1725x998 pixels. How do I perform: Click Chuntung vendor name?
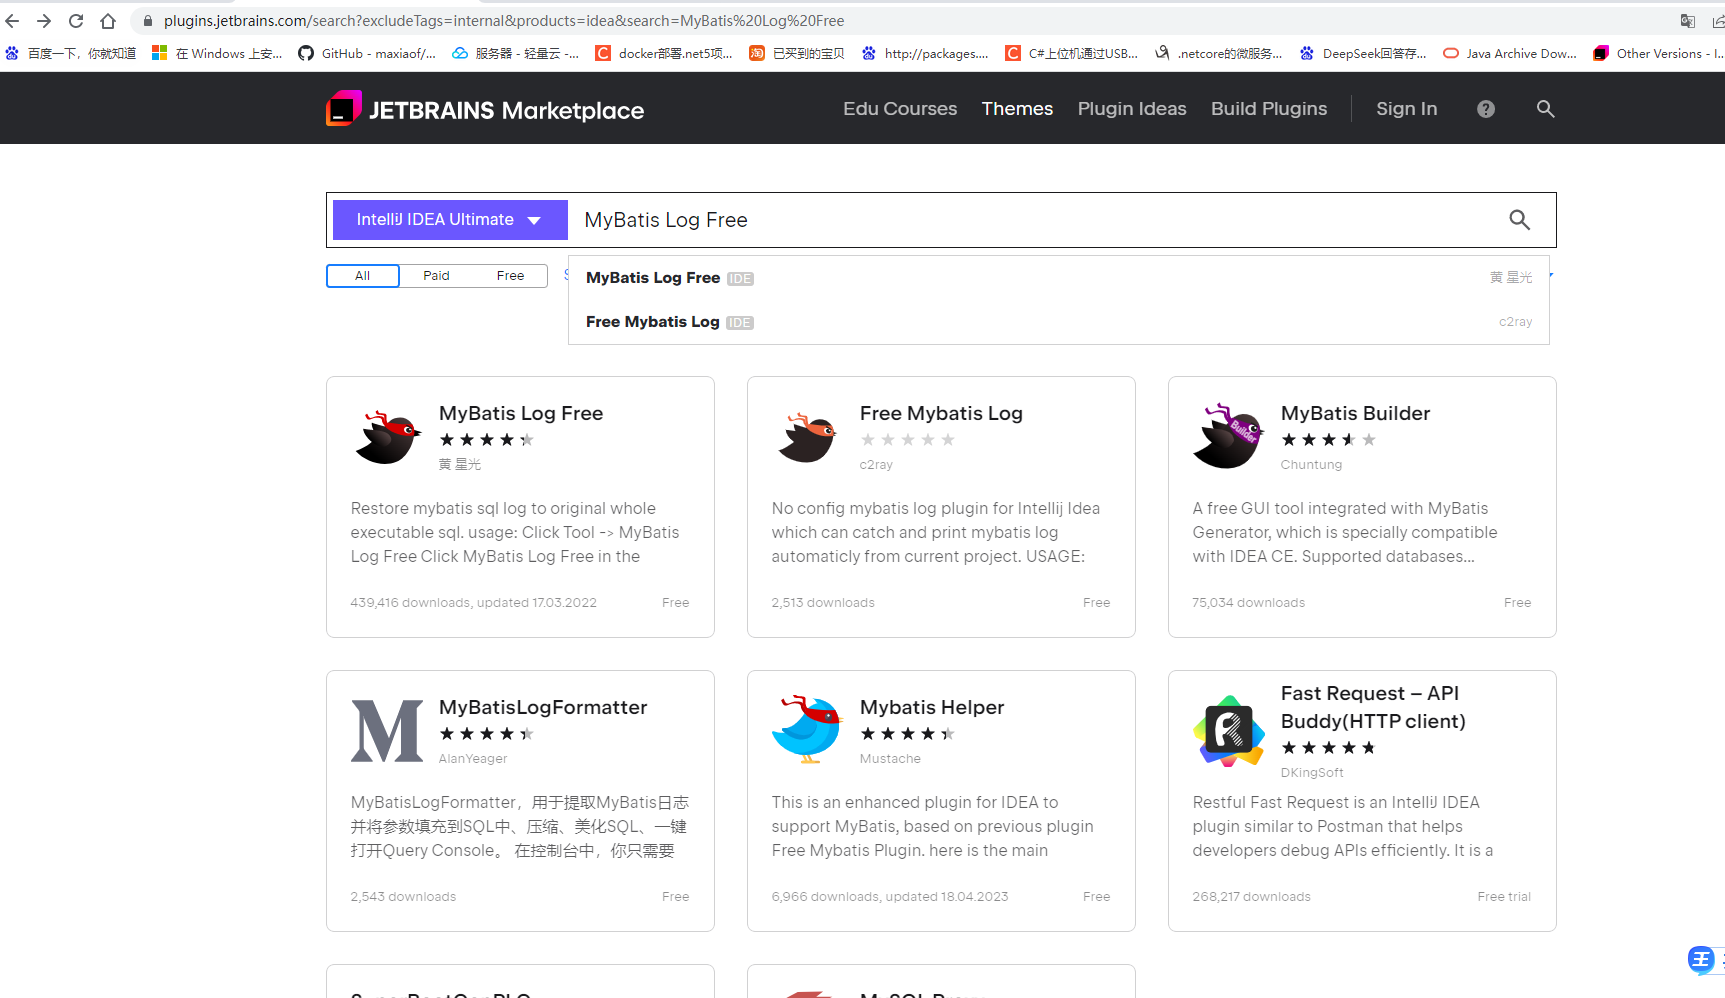tap(1311, 465)
